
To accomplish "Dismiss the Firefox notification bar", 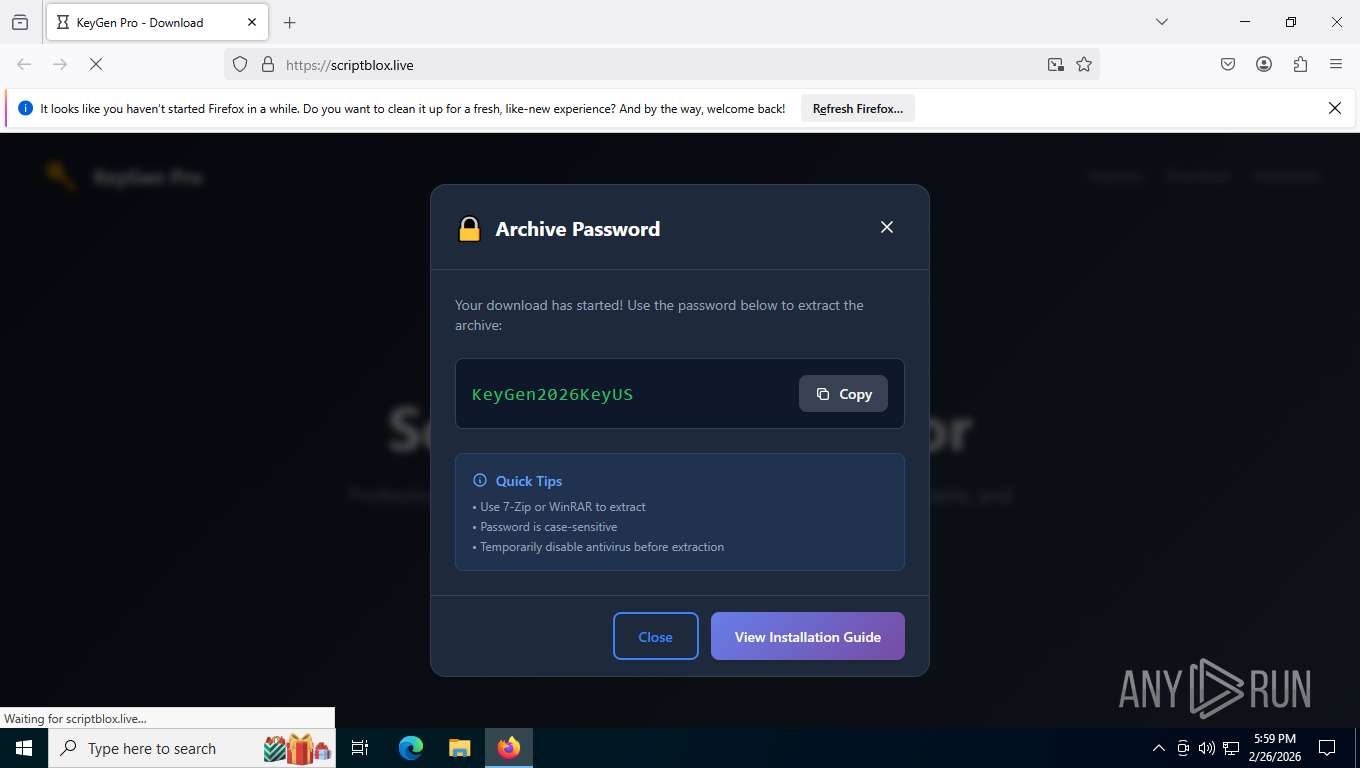I will 1334,108.
